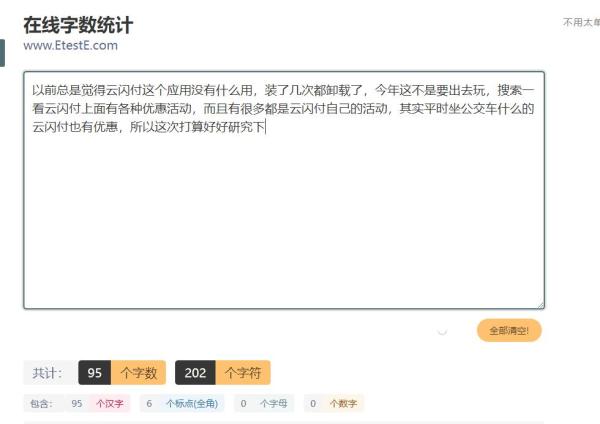The height and width of the screenshot is (424, 600).
Task: Select the orange 个字符 label
Action: (x=243, y=372)
